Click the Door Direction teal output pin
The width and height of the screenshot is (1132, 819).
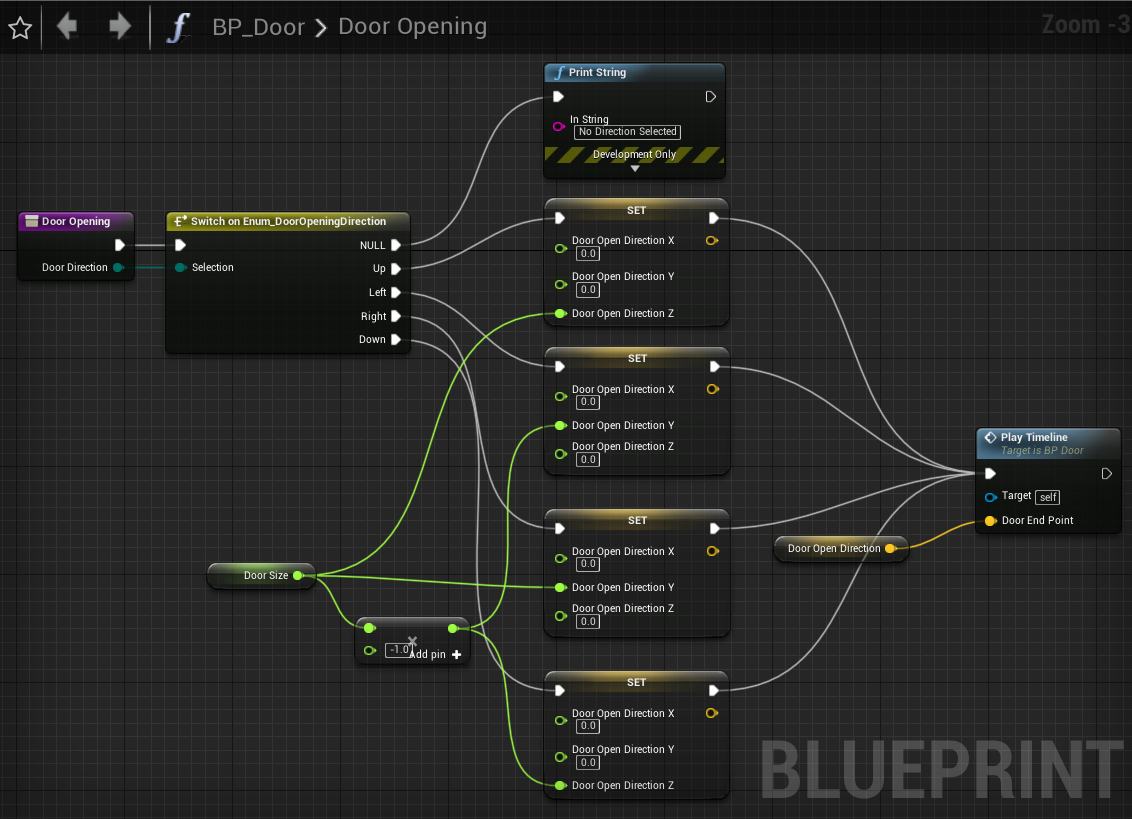click(118, 267)
